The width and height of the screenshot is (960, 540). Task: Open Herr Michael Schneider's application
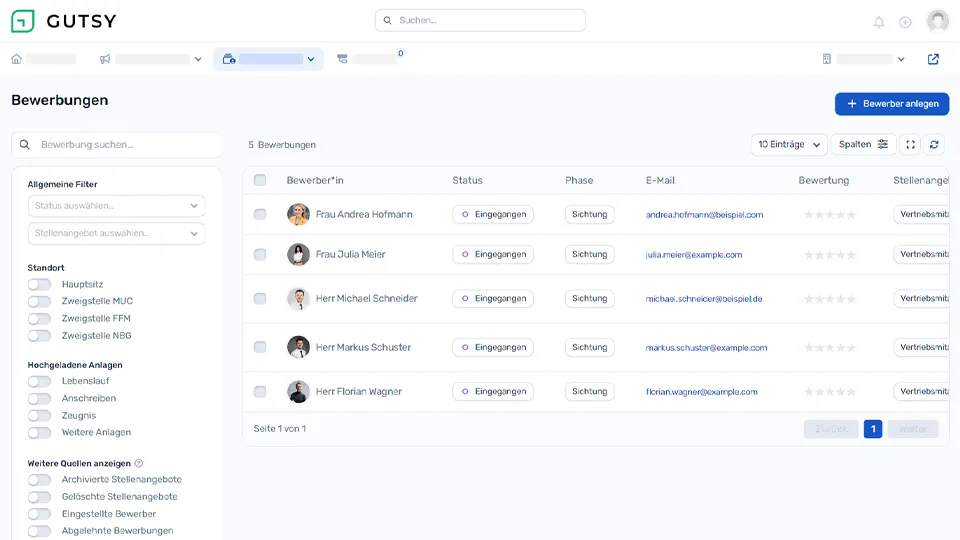pyautogui.click(x=367, y=298)
